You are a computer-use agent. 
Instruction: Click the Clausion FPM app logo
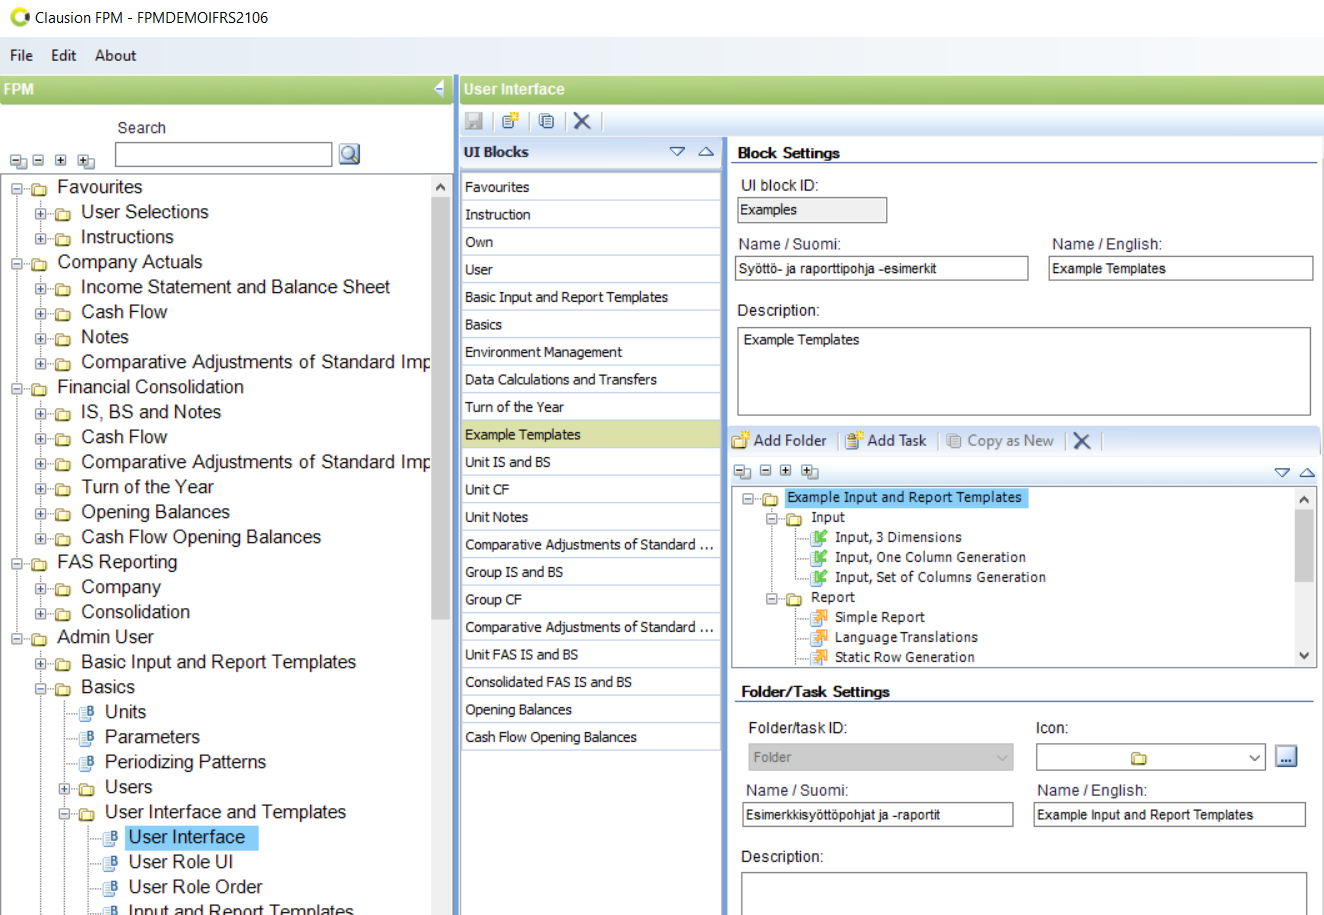point(19,17)
